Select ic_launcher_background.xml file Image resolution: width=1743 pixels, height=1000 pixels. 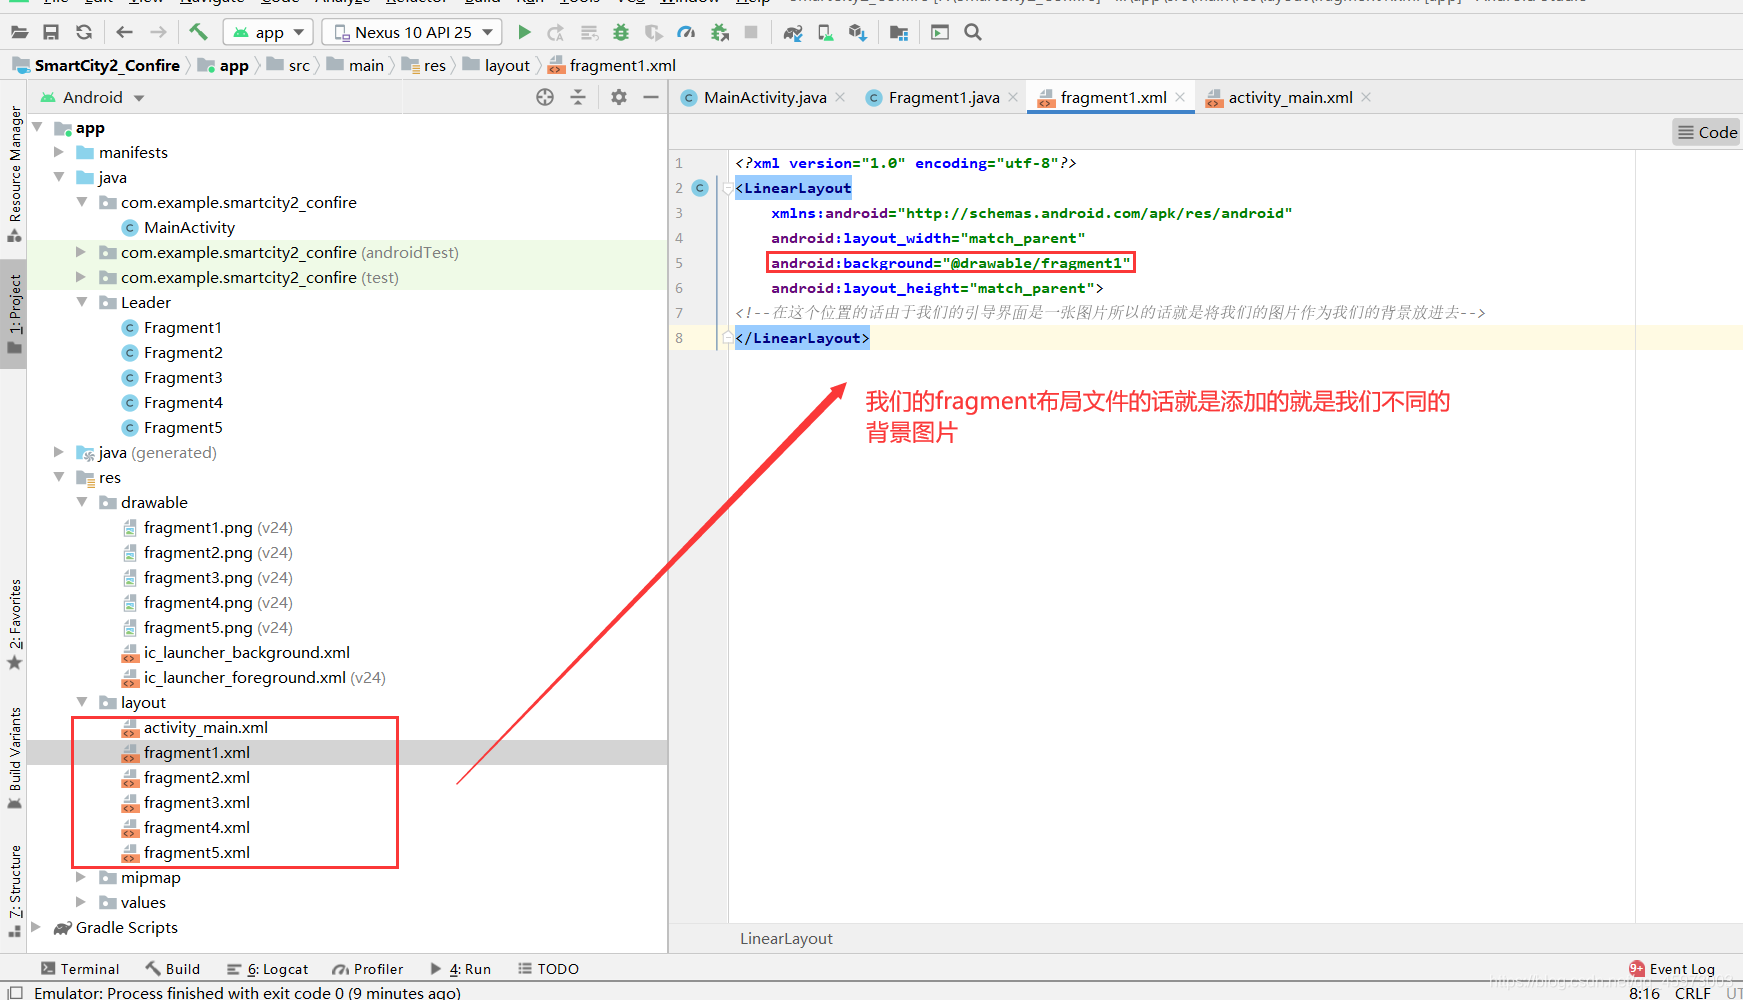tap(246, 652)
